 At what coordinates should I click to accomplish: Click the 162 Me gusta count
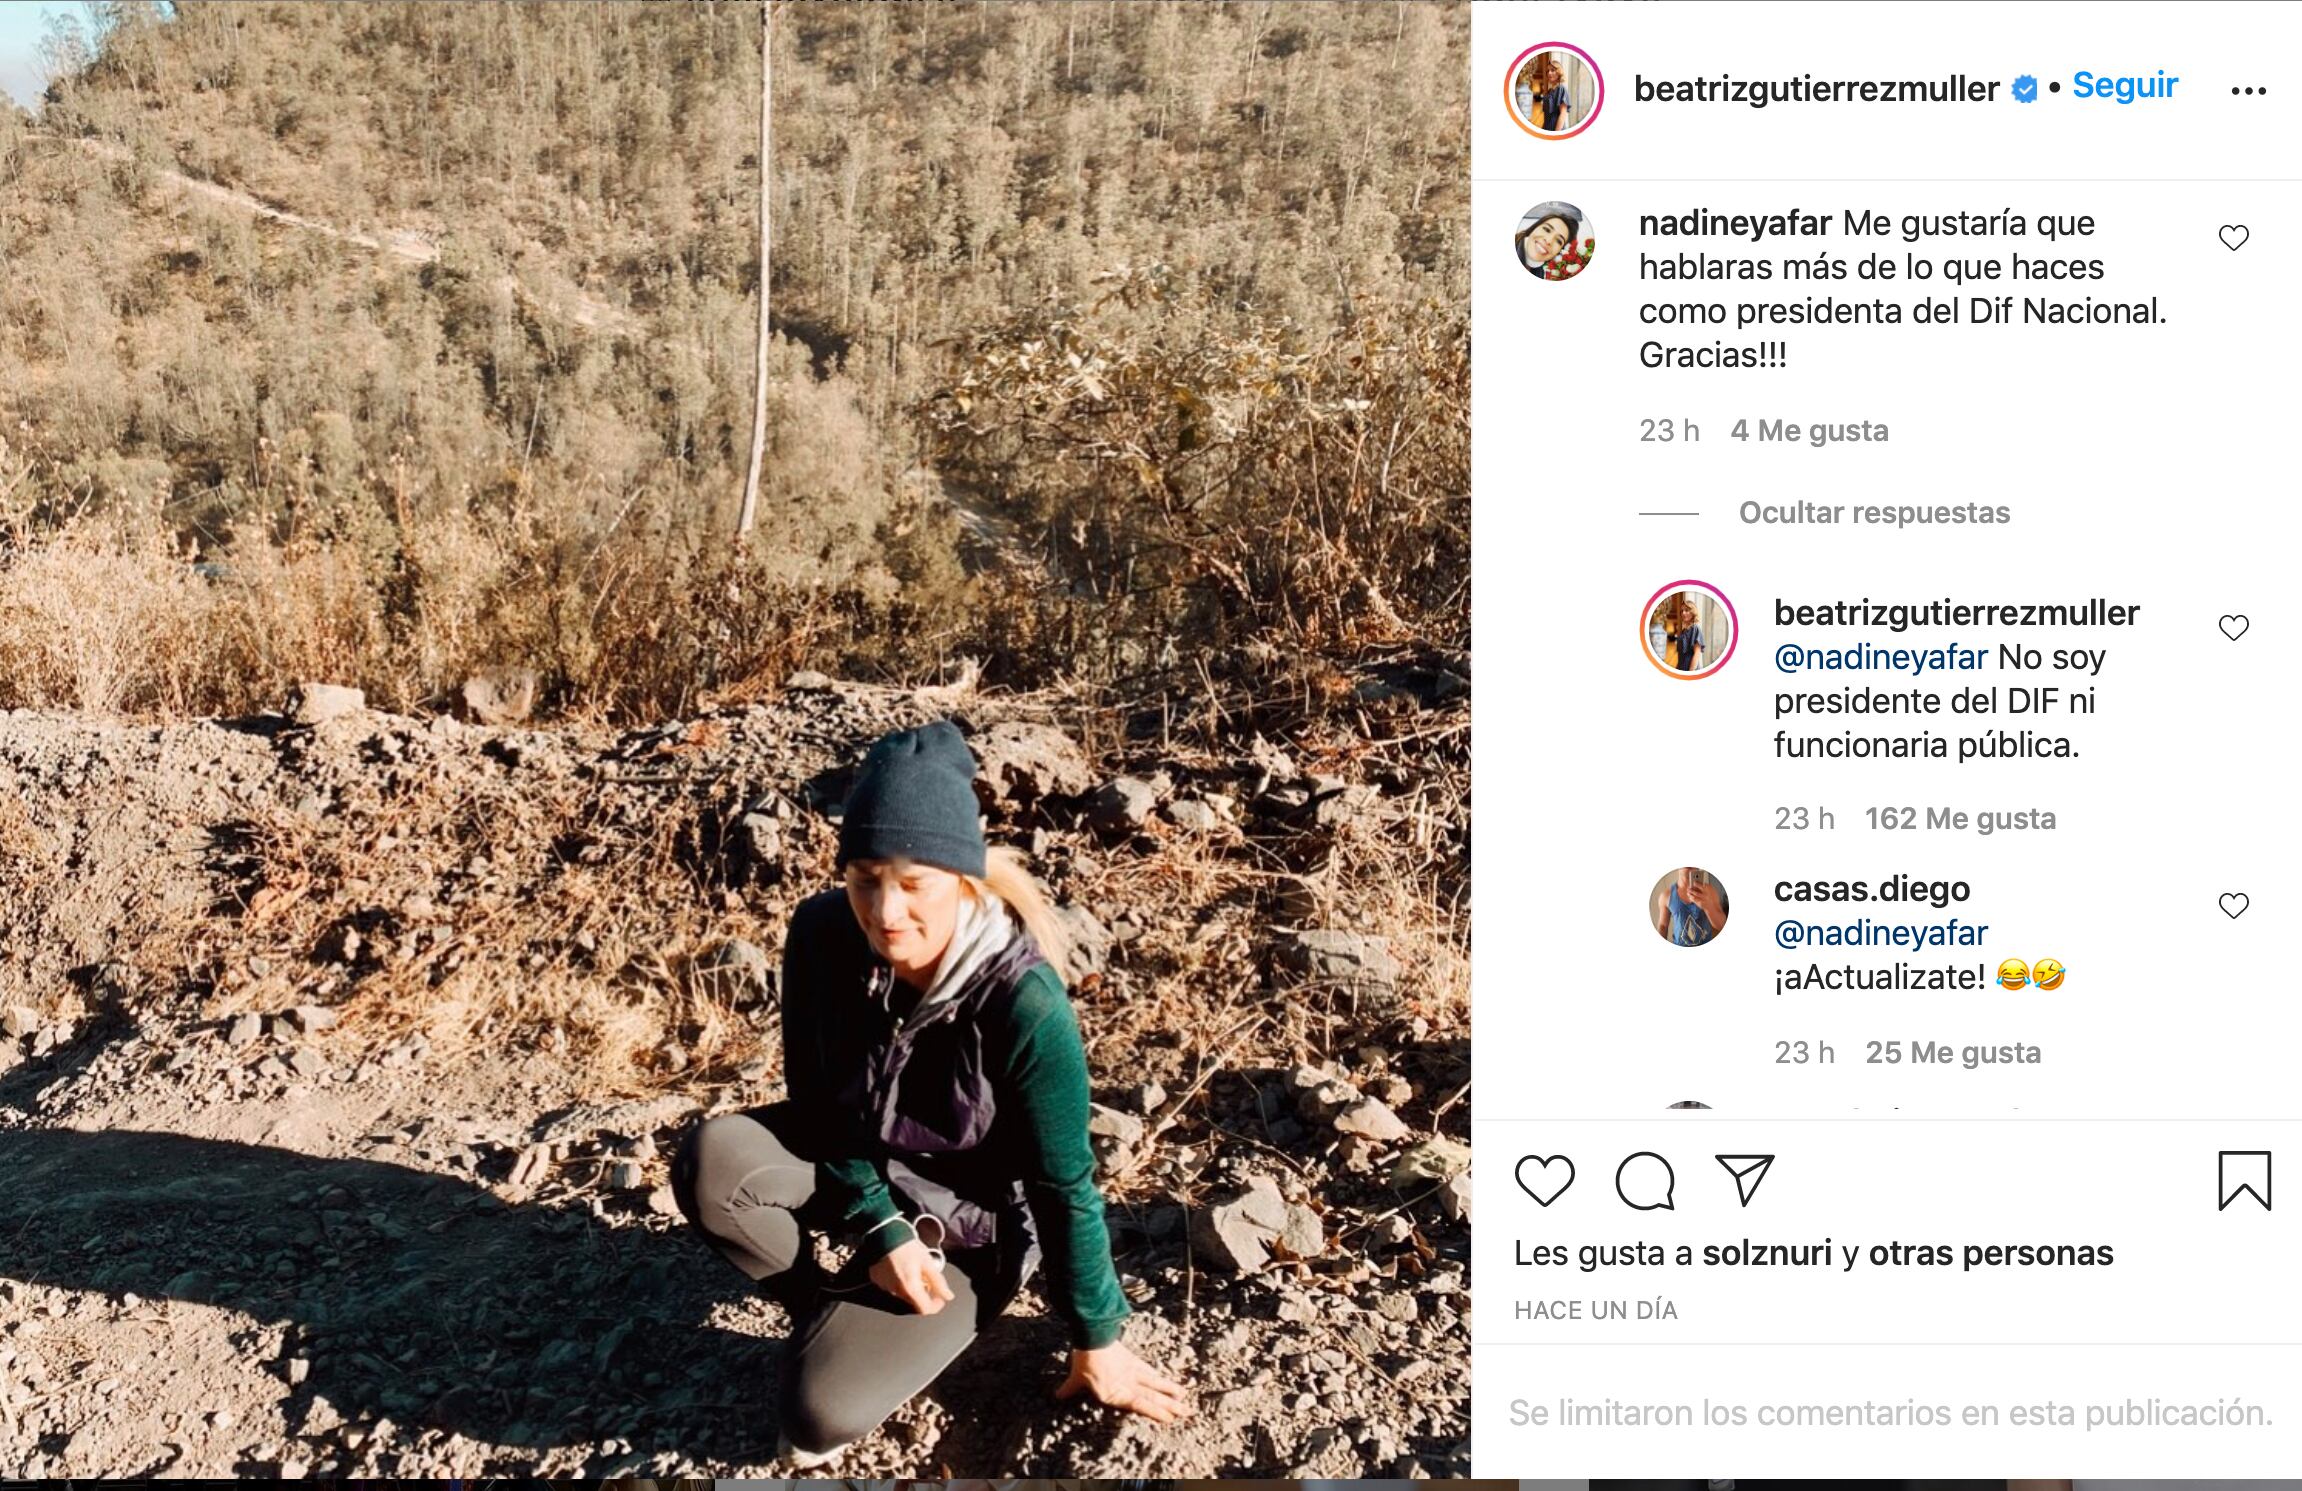[1959, 819]
